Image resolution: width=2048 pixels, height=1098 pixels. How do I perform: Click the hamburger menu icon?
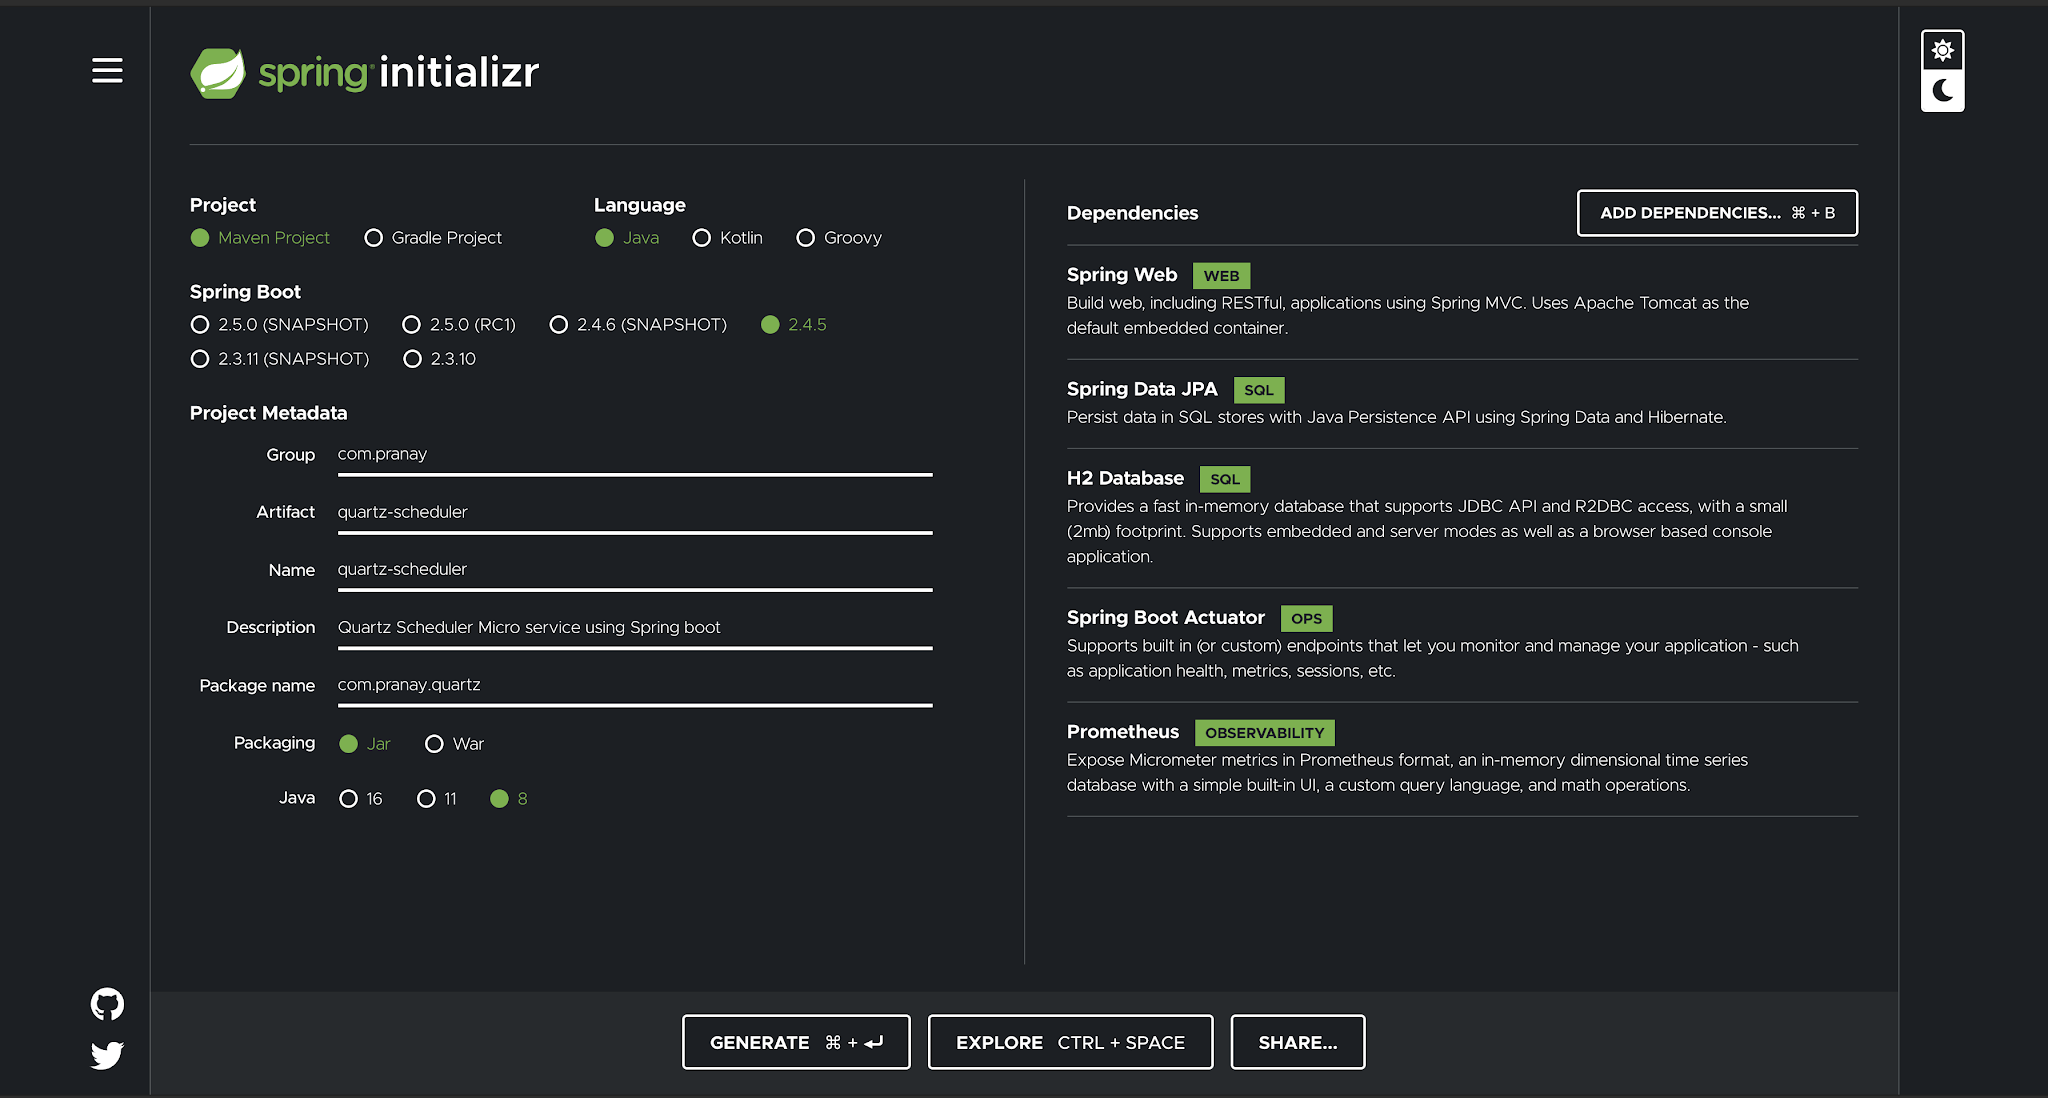[x=106, y=70]
